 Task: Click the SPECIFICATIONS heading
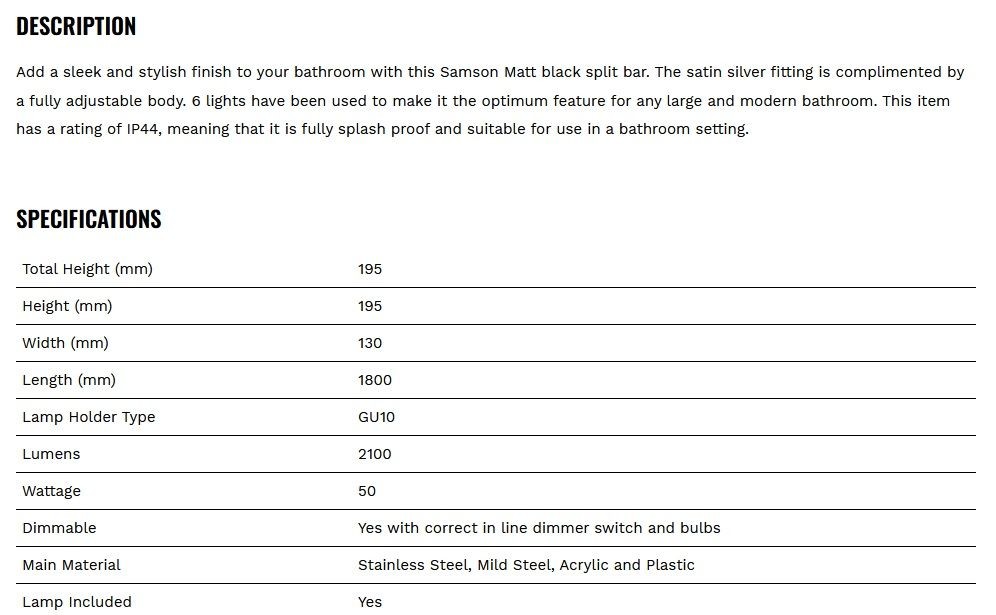(x=88, y=219)
